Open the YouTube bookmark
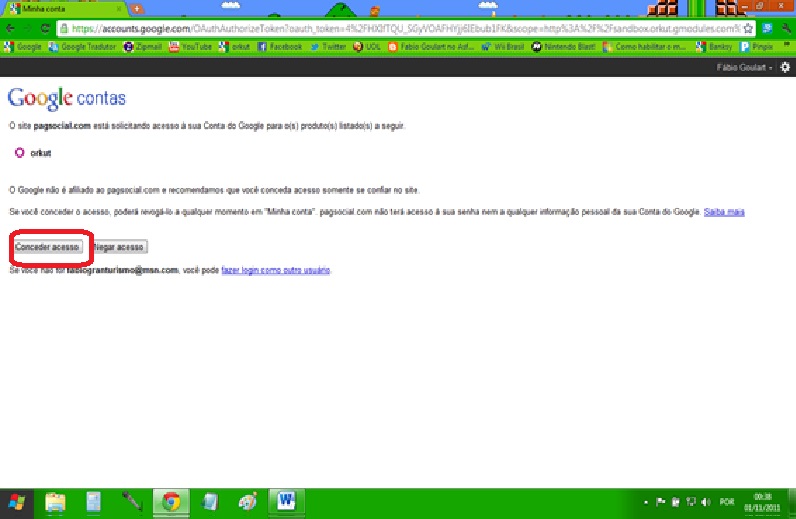Screen dimensions: 796x519 tap(190, 46)
